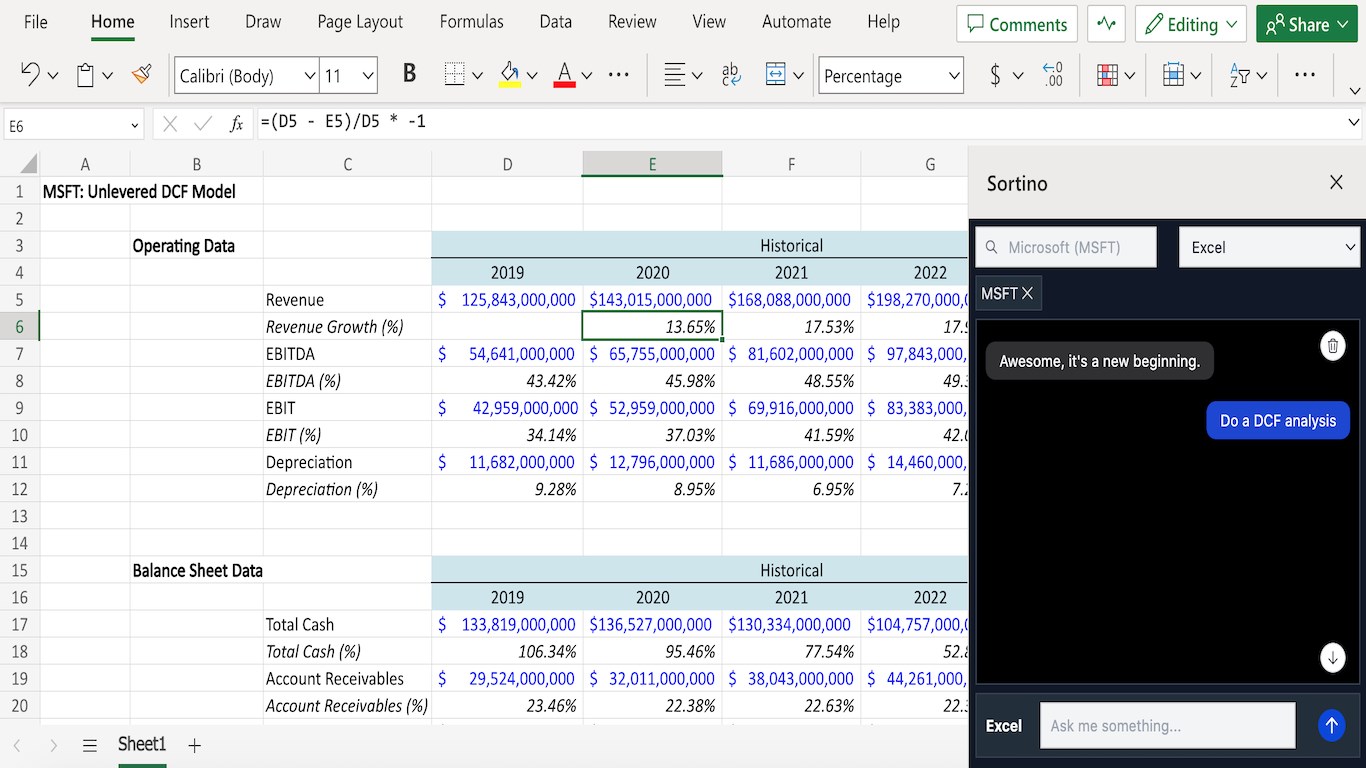Click the text alignment icon

pyautogui.click(x=675, y=75)
